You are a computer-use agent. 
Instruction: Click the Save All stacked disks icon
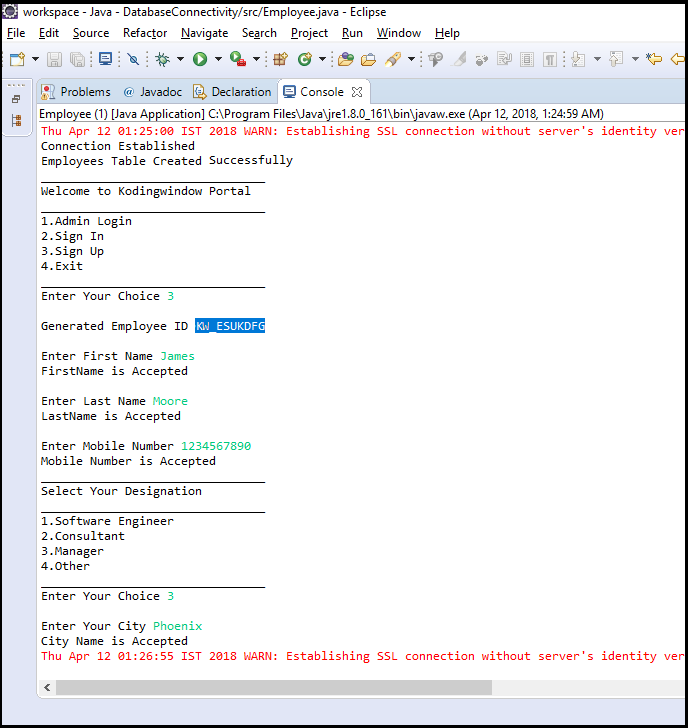tap(77, 59)
